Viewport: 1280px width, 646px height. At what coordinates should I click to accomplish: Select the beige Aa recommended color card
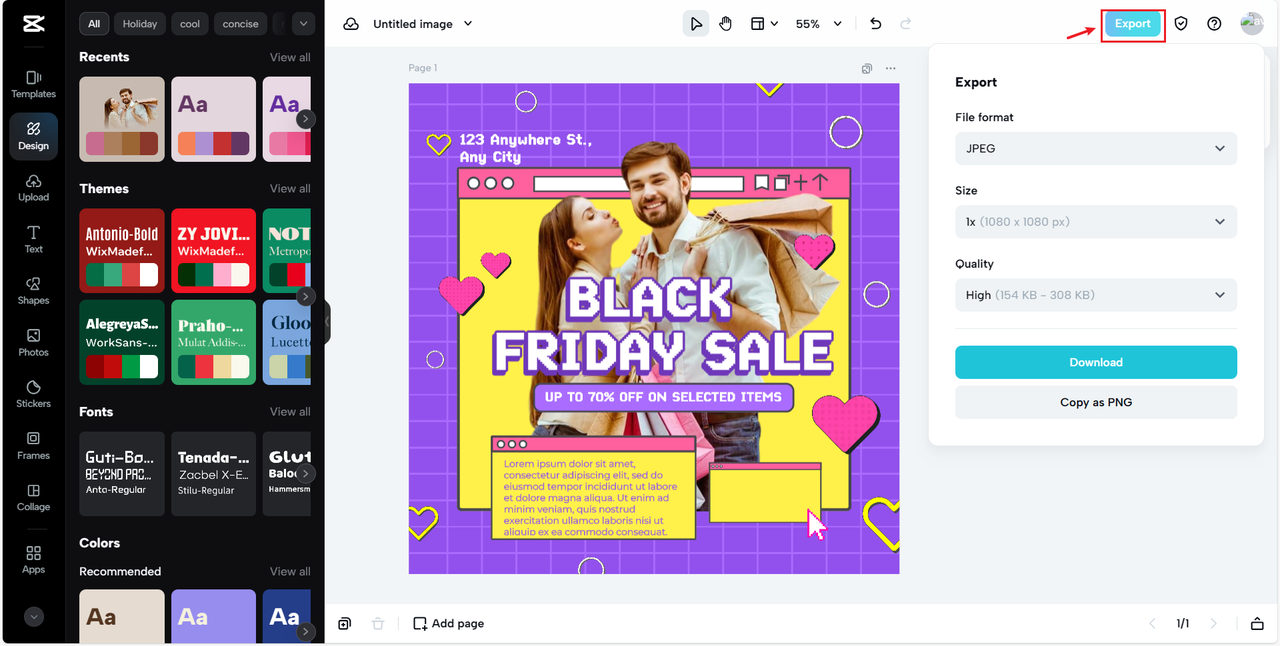click(122, 616)
